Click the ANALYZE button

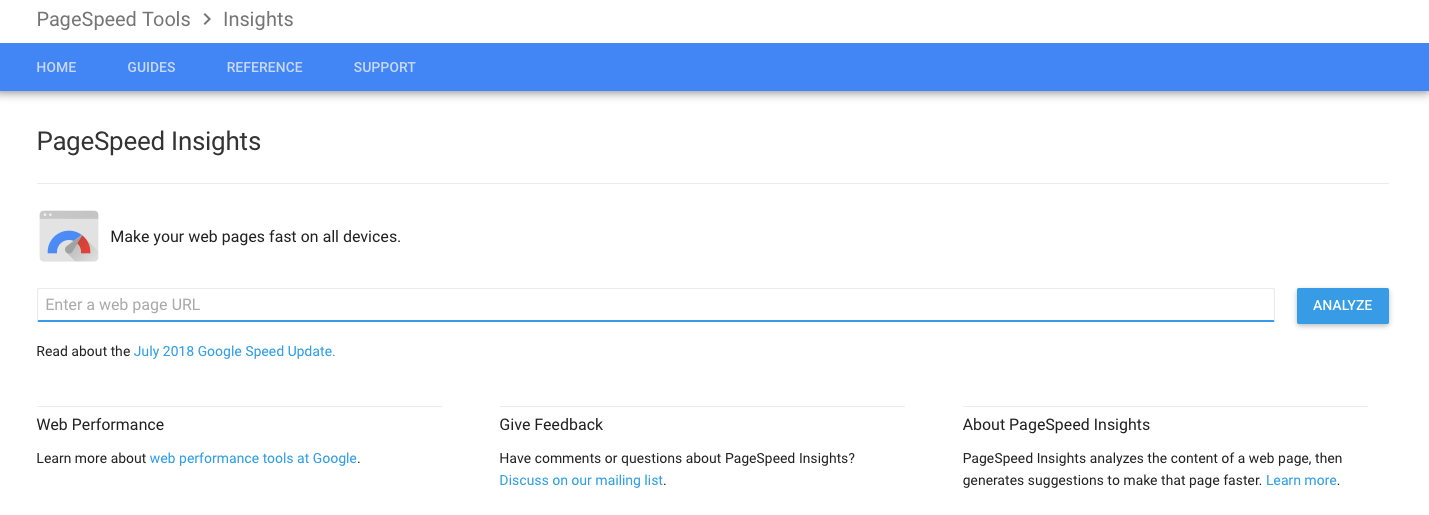[x=1342, y=305]
